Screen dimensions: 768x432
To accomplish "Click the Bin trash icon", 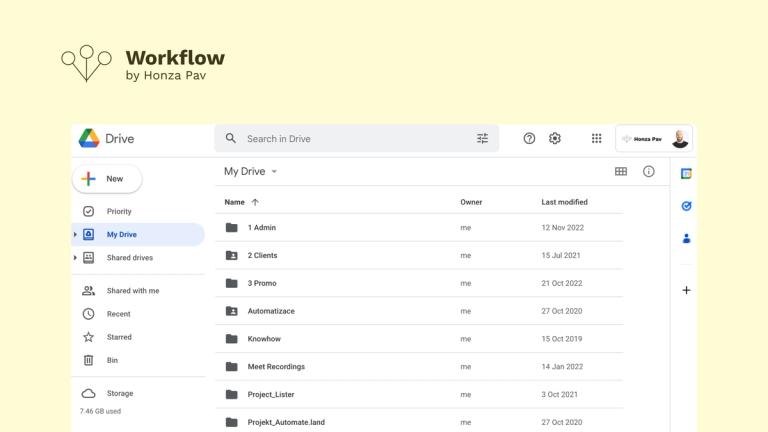I will (88, 360).
